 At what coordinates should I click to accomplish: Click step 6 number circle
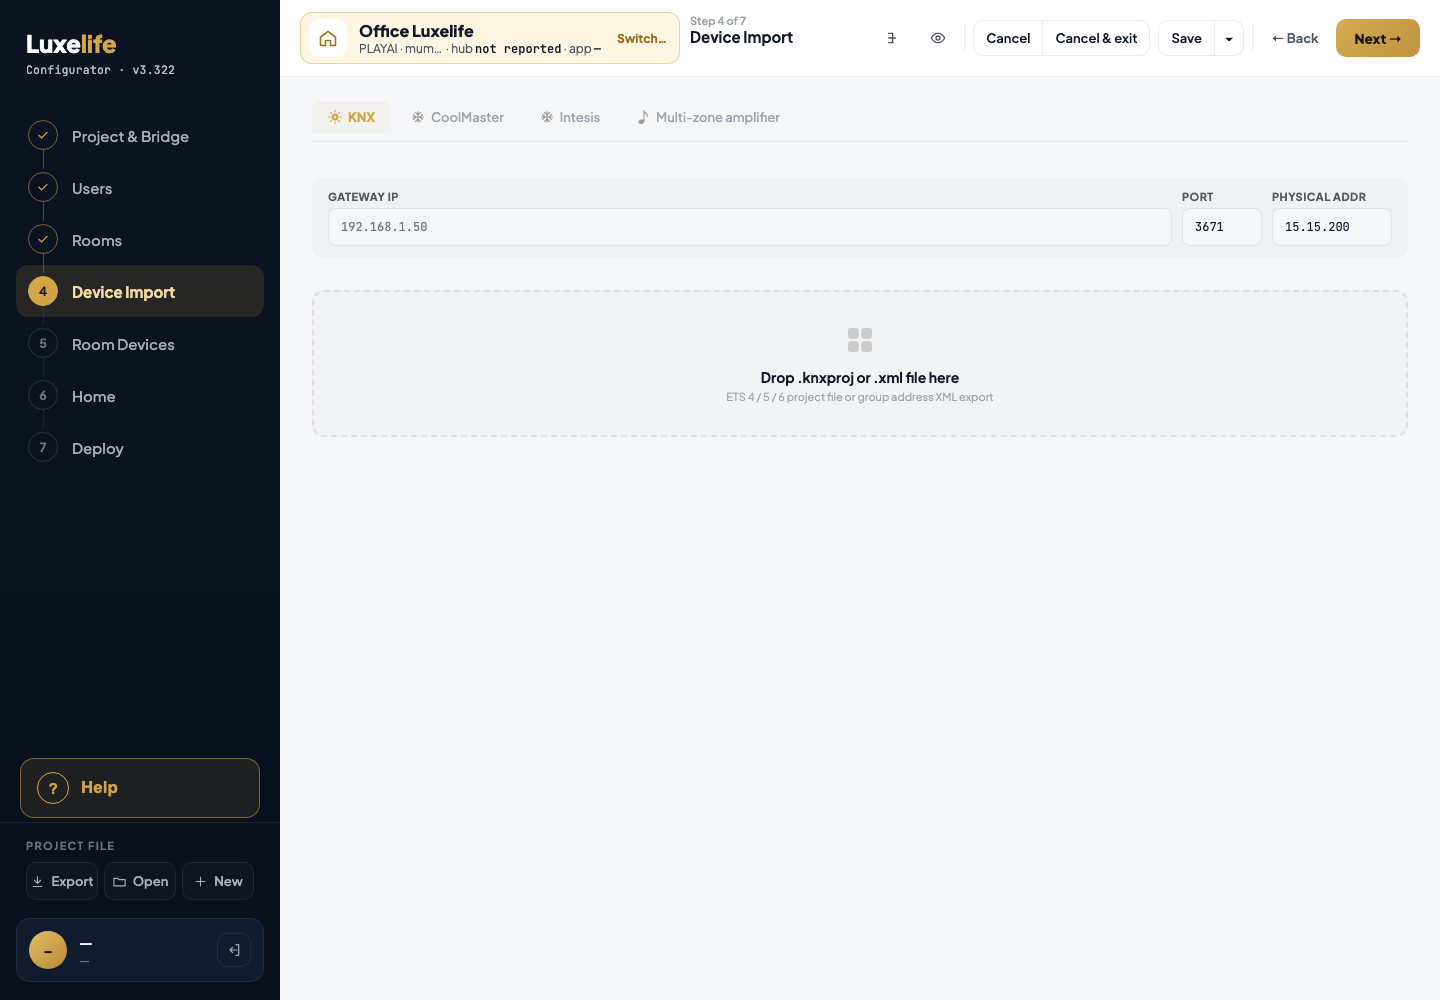43,396
